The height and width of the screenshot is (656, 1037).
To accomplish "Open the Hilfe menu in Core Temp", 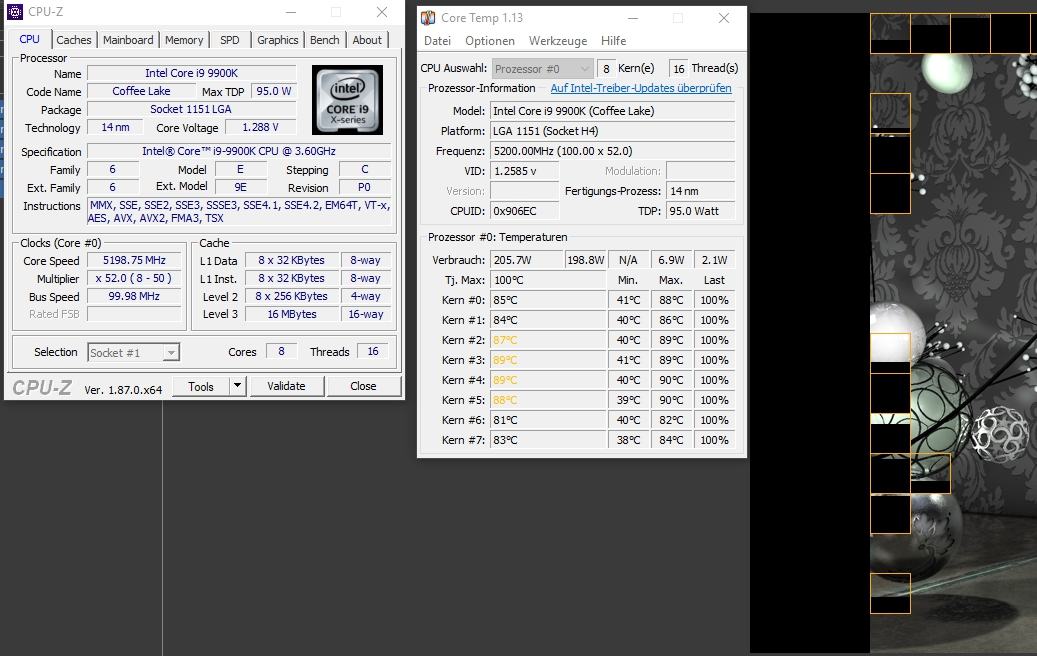I will click(x=613, y=41).
